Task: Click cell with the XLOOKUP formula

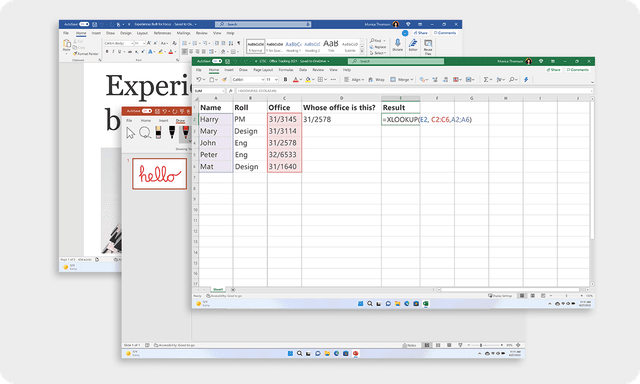Action: tap(400, 120)
